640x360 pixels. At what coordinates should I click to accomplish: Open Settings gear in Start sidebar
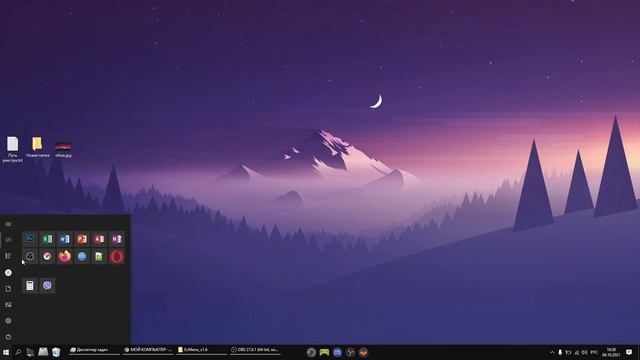(8, 321)
